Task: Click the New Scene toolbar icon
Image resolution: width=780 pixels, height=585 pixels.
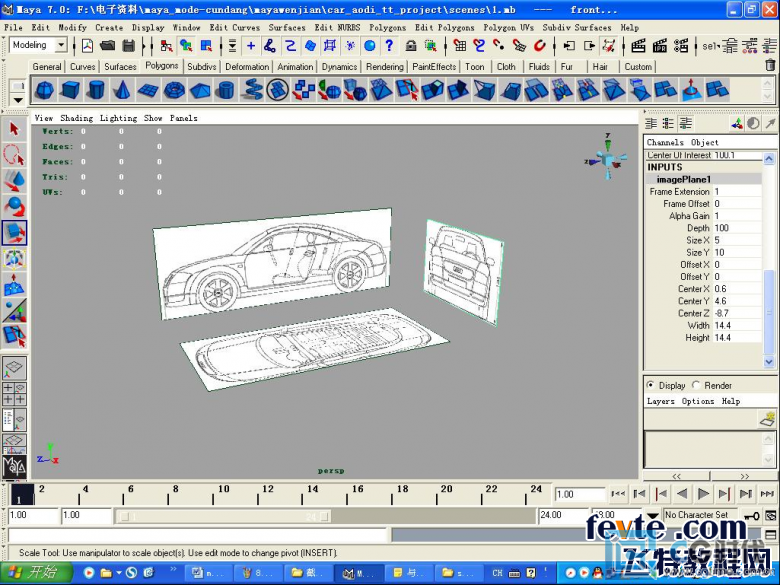Action: pyautogui.click(x=88, y=46)
